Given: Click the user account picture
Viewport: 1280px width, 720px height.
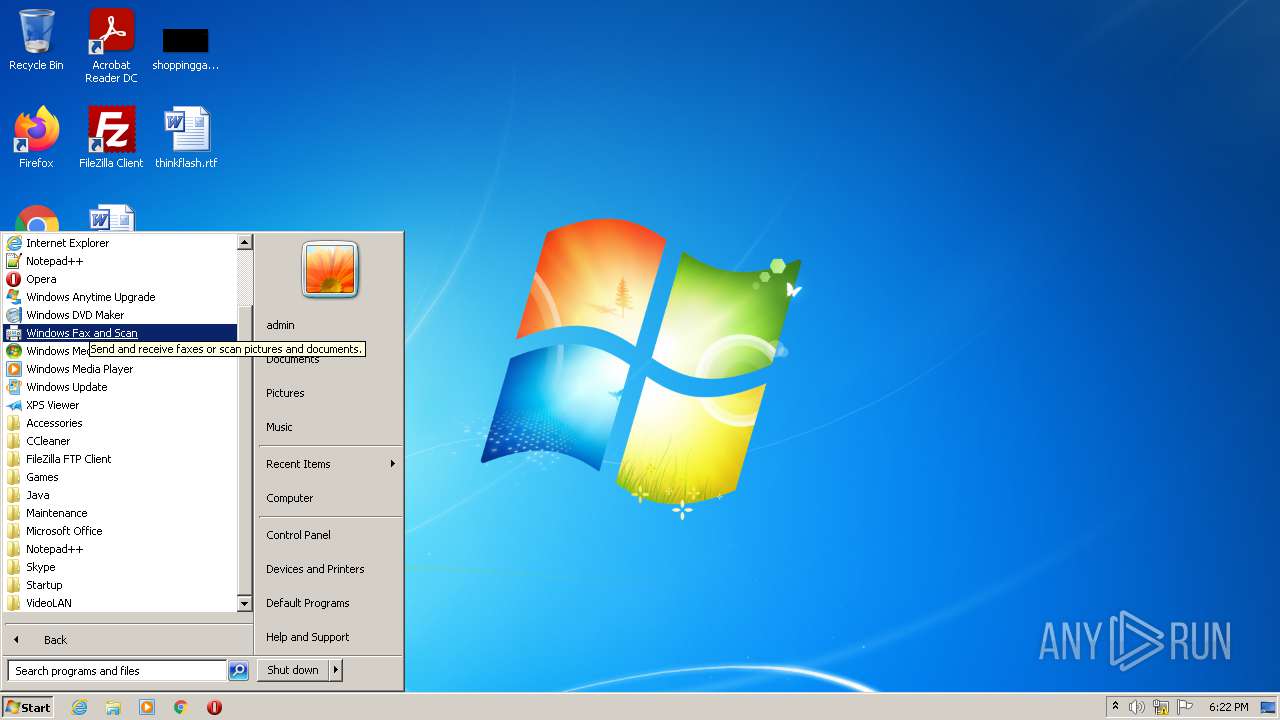Looking at the screenshot, I should coord(330,269).
